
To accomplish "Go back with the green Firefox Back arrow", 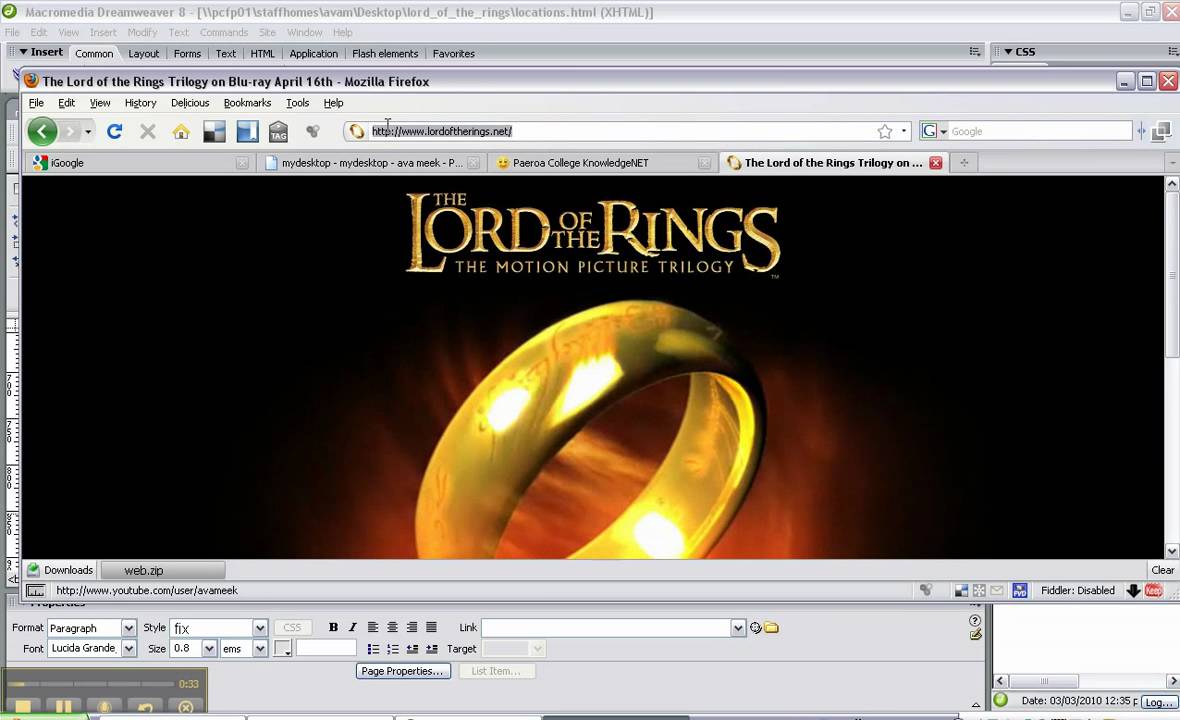I will click(42, 132).
